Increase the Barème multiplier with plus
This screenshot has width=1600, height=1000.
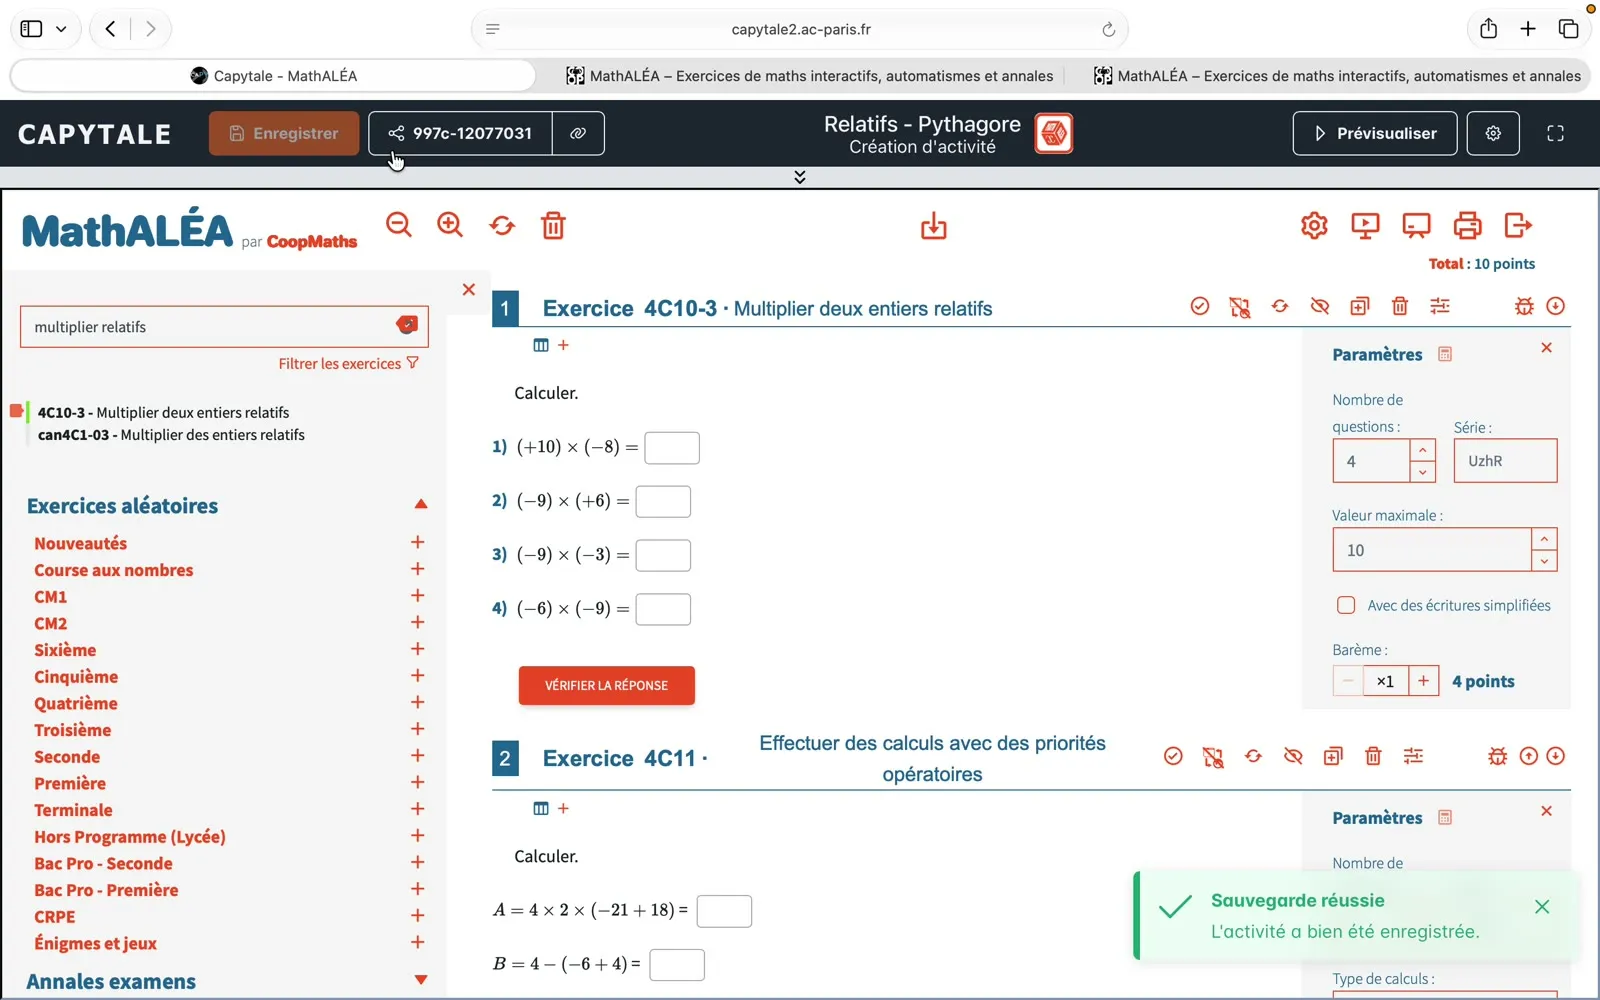pyautogui.click(x=1423, y=681)
